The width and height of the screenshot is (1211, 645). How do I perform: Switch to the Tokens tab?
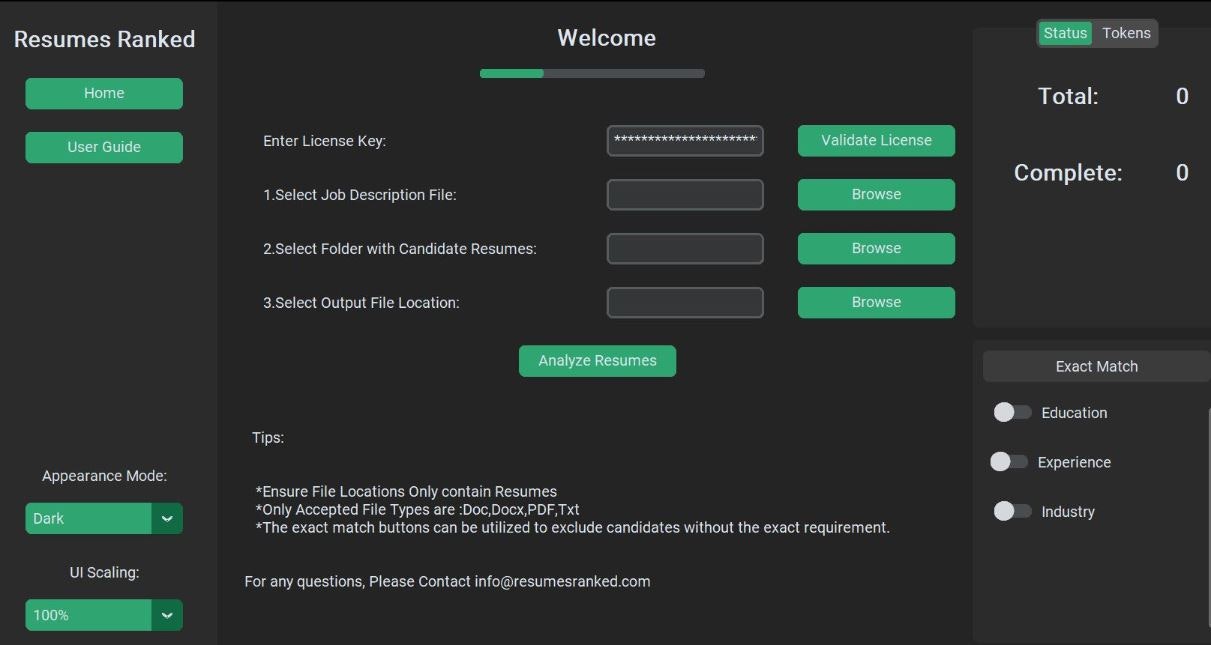pyautogui.click(x=1126, y=33)
